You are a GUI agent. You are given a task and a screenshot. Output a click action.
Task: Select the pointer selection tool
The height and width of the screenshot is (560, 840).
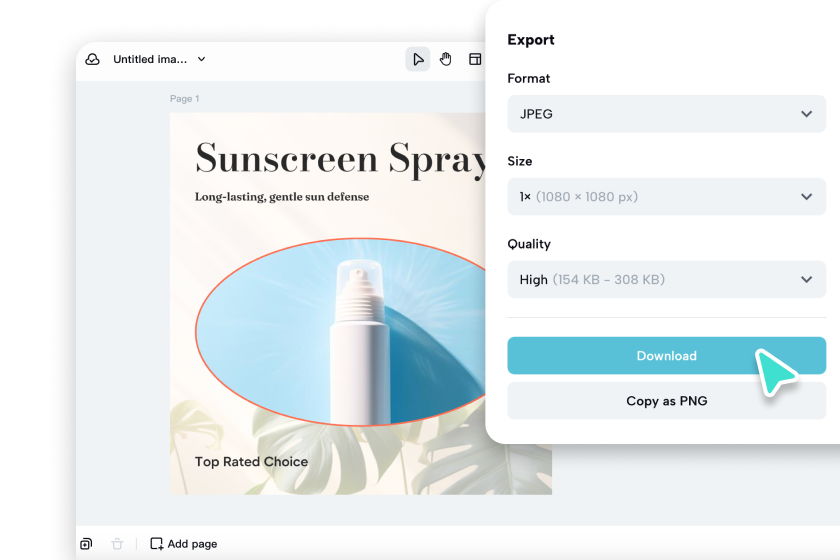click(x=418, y=59)
